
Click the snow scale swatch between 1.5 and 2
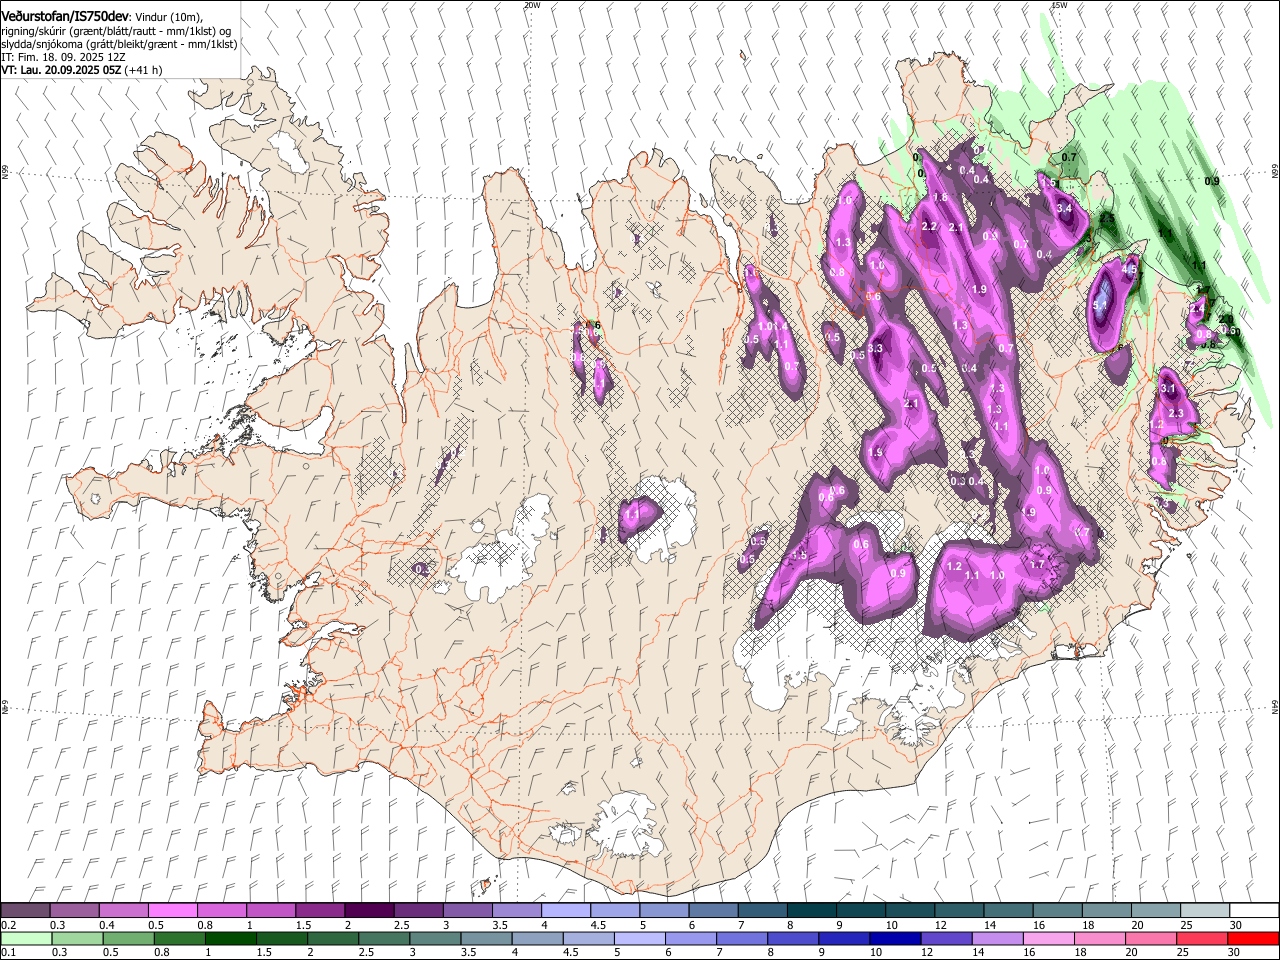point(320,911)
